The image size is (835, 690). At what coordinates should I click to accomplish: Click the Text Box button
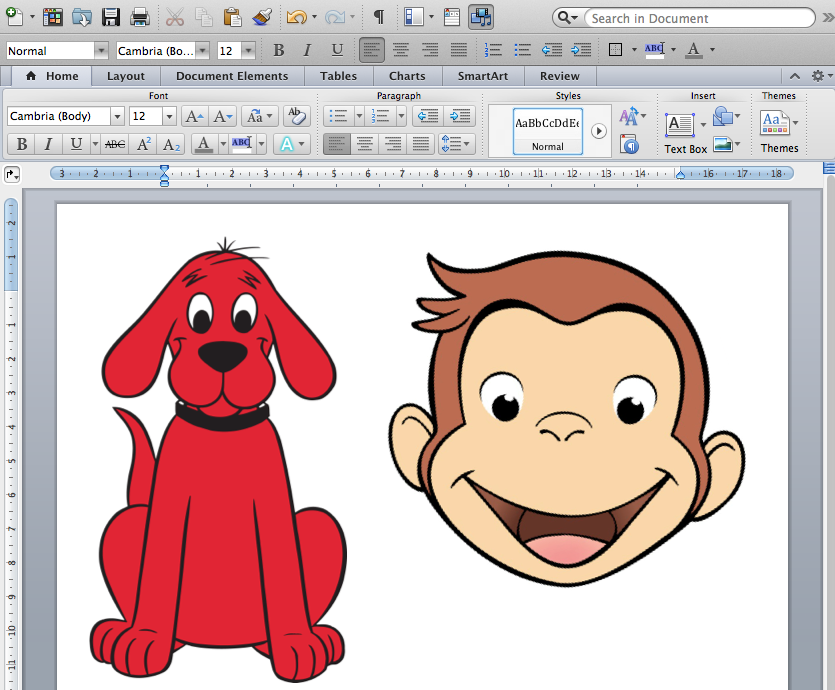(685, 134)
